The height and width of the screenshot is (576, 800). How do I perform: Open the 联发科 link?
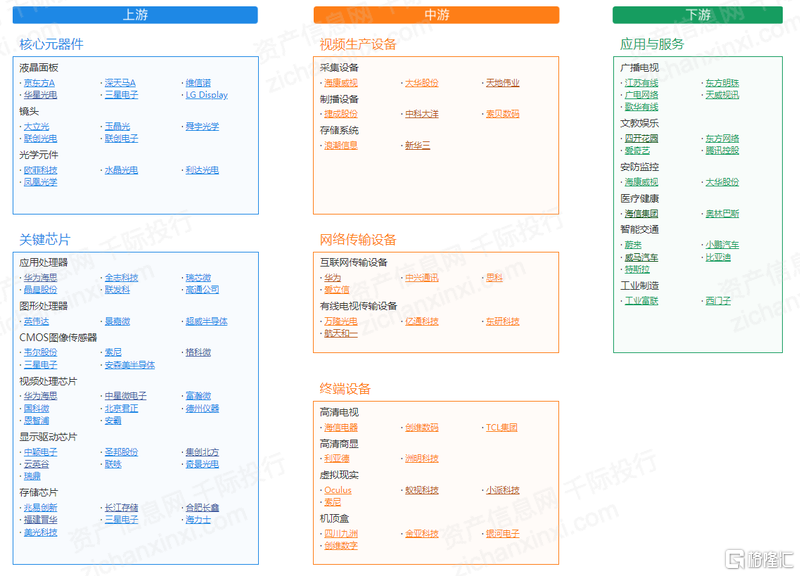117,289
